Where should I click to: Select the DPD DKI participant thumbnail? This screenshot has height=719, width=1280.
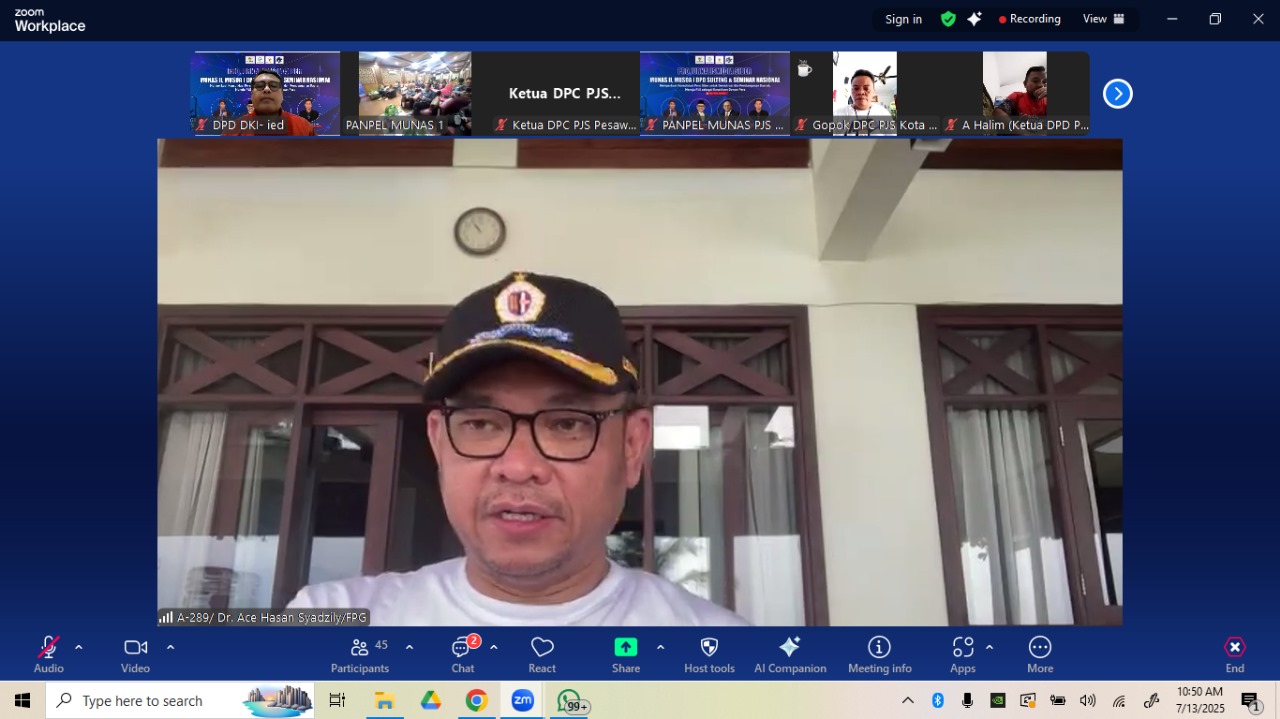point(265,93)
